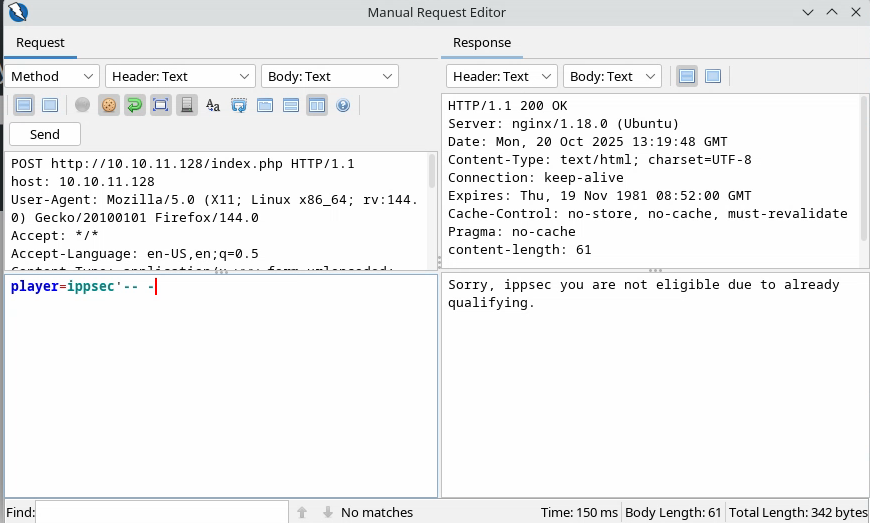Open the response Body: Text dropdown
Viewport: 870px width, 523px height.
612,76
